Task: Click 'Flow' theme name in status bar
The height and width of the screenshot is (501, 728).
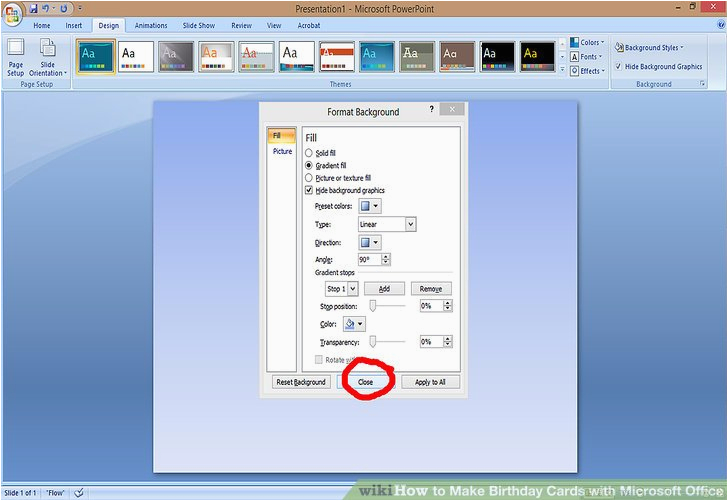Action: [55, 493]
